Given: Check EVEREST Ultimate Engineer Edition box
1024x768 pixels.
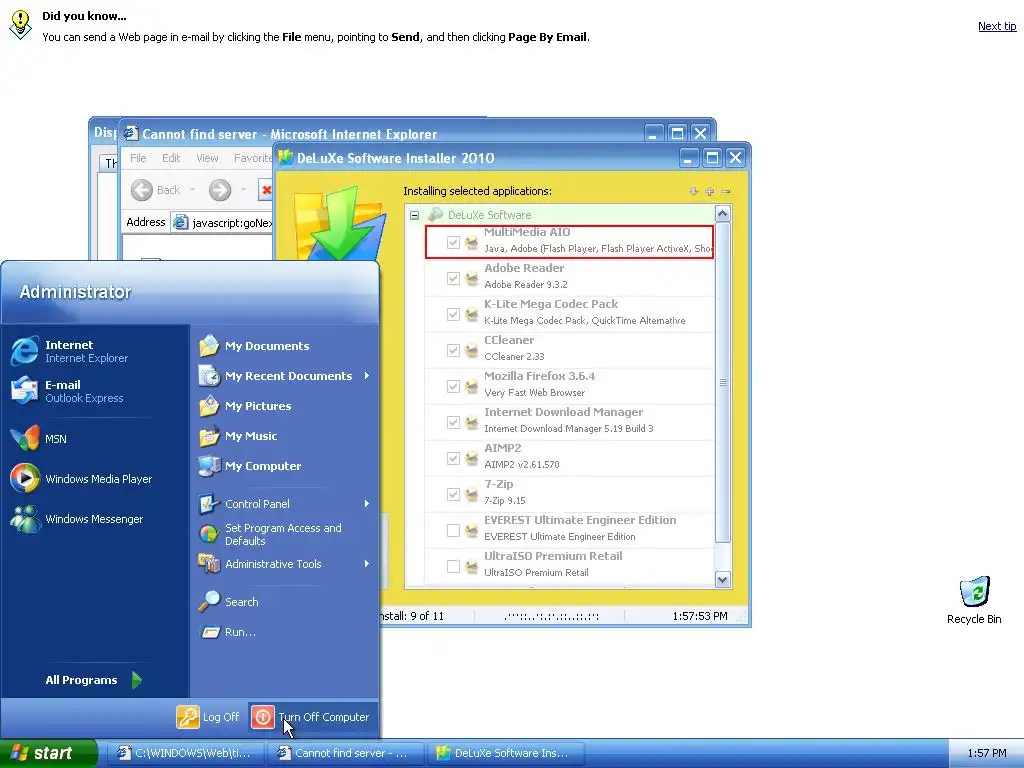Looking at the screenshot, I should 453,530.
